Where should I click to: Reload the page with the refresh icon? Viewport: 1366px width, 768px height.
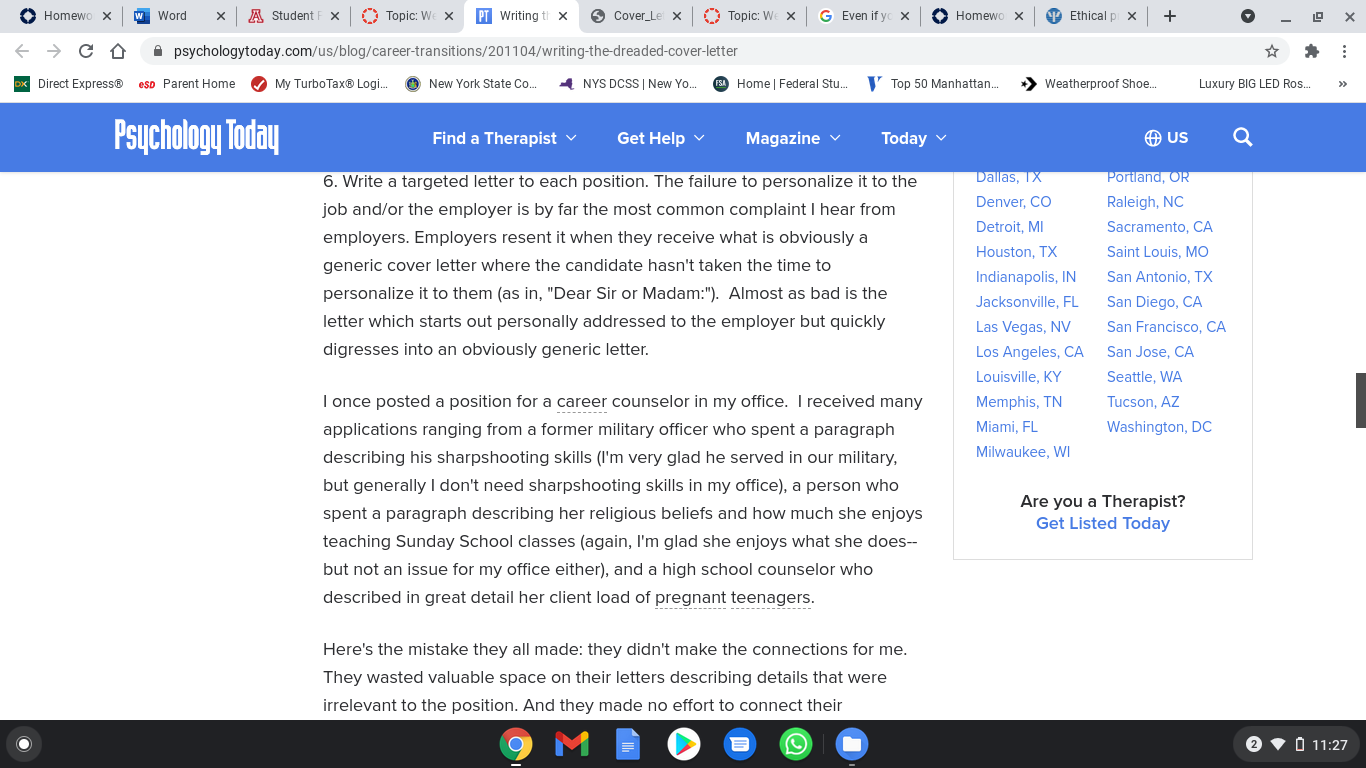point(86,51)
